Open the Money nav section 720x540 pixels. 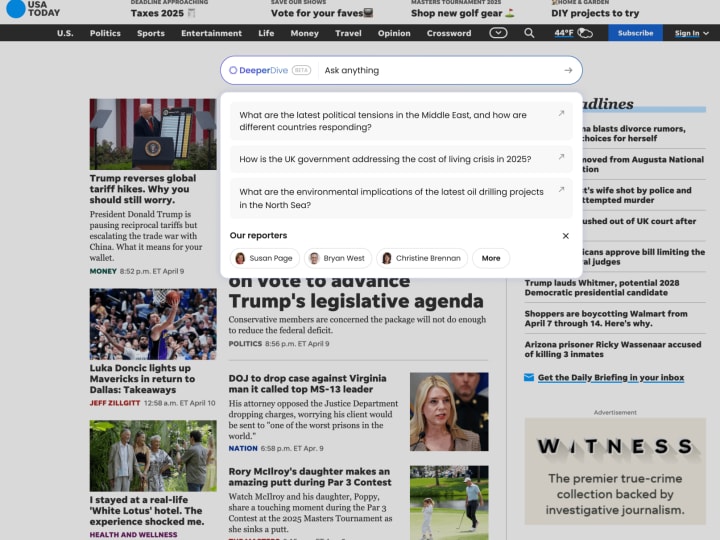pos(304,33)
